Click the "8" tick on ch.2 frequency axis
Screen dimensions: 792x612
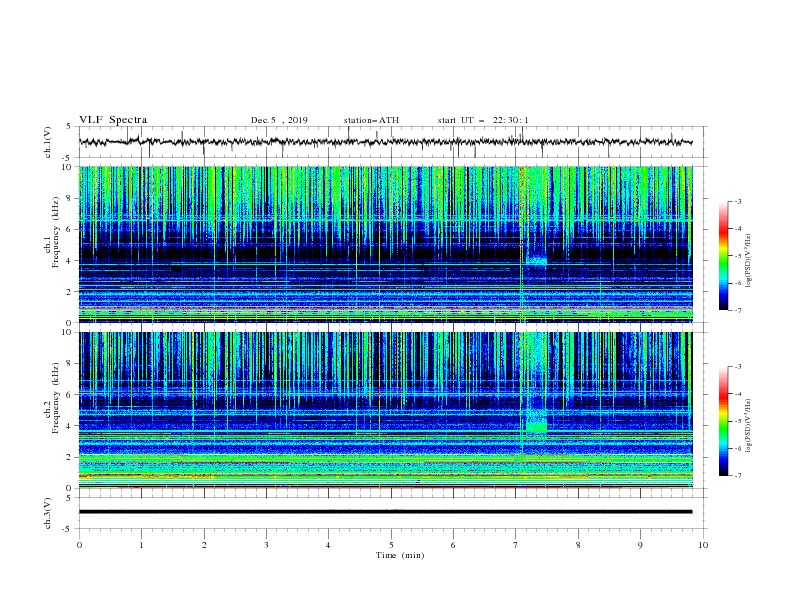[69, 364]
